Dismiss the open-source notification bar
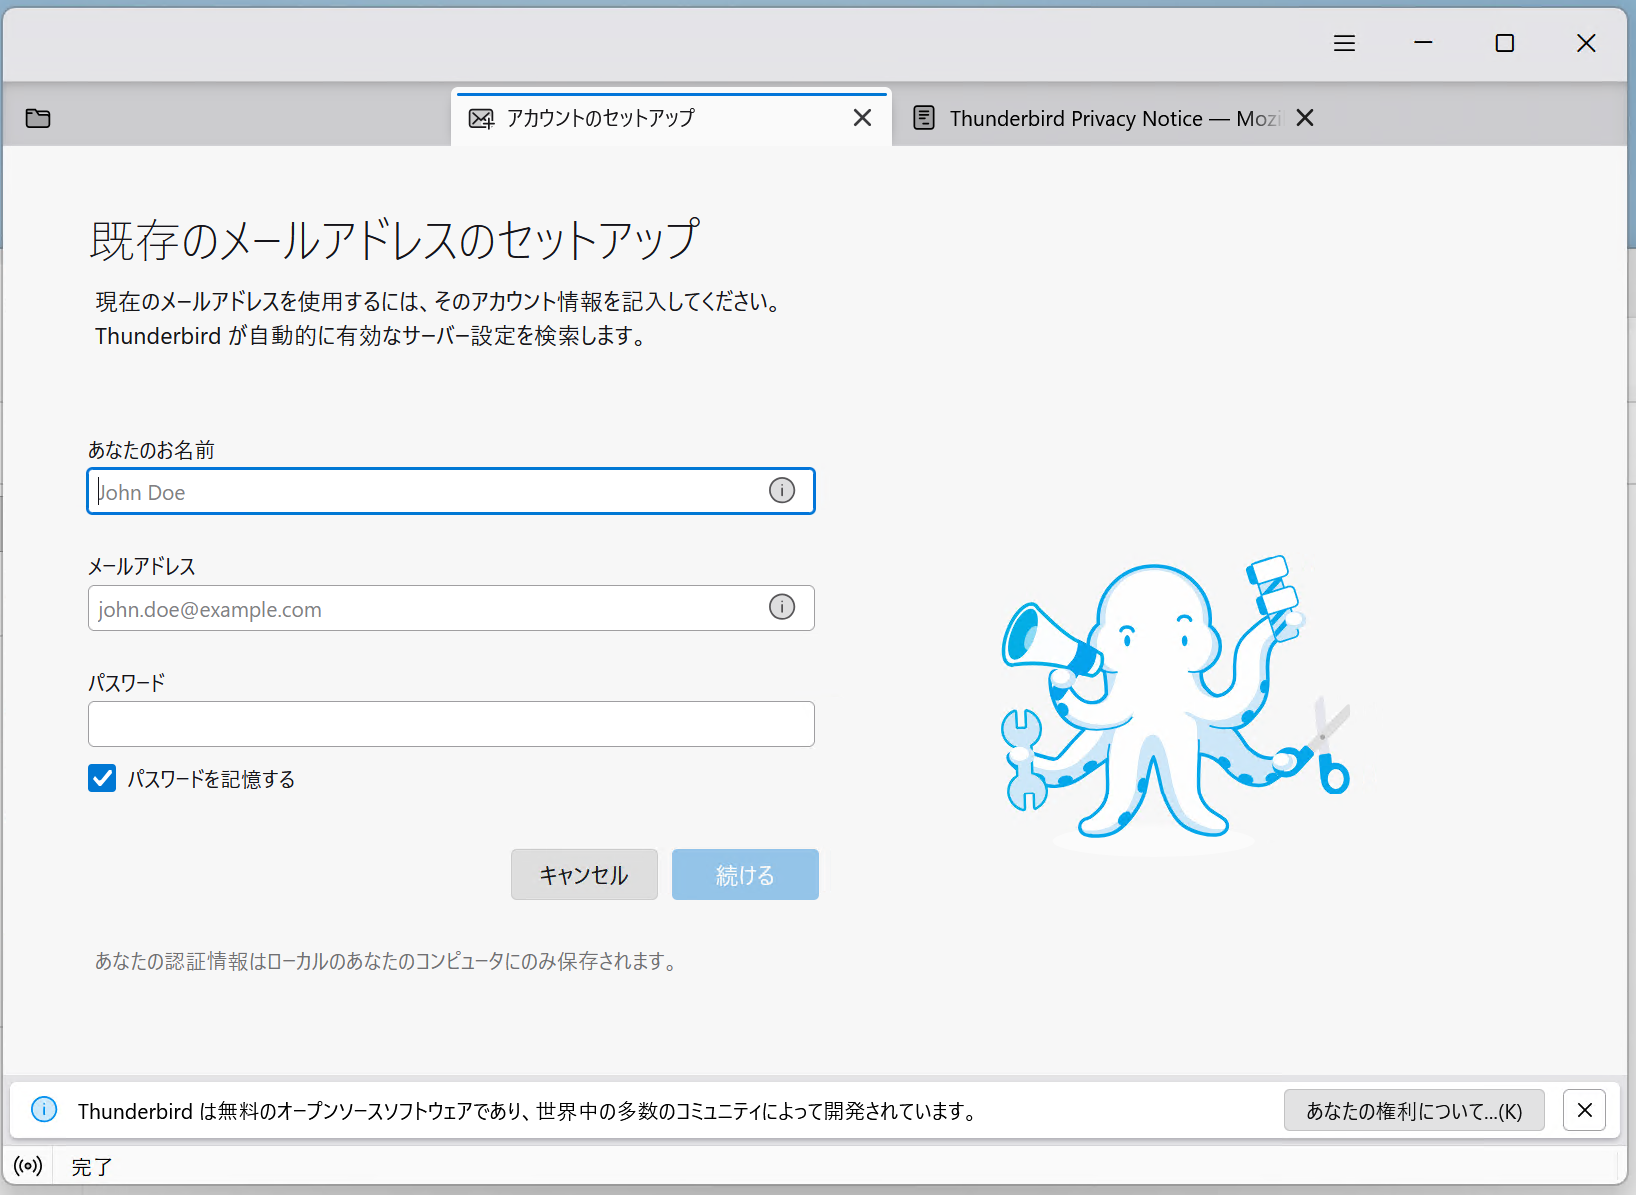 (x=1584, y=1110)
